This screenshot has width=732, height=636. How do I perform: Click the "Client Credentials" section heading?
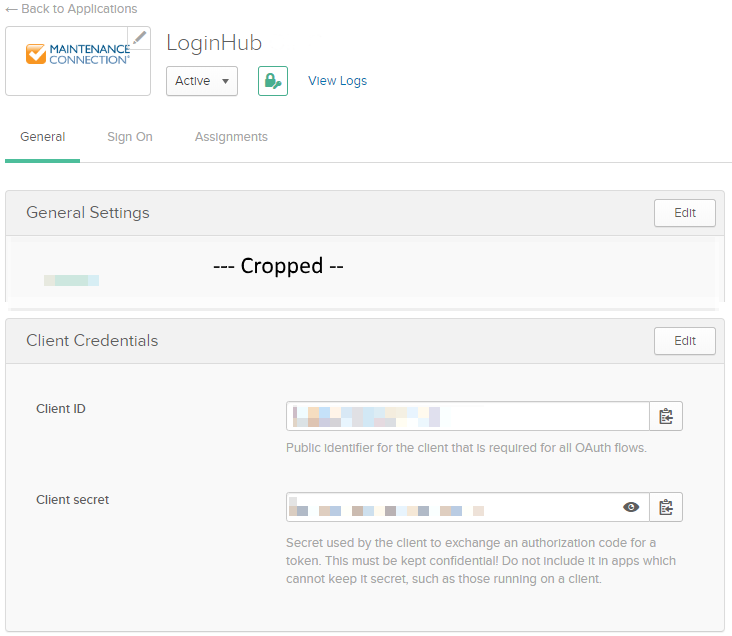(x=92, y=340)
